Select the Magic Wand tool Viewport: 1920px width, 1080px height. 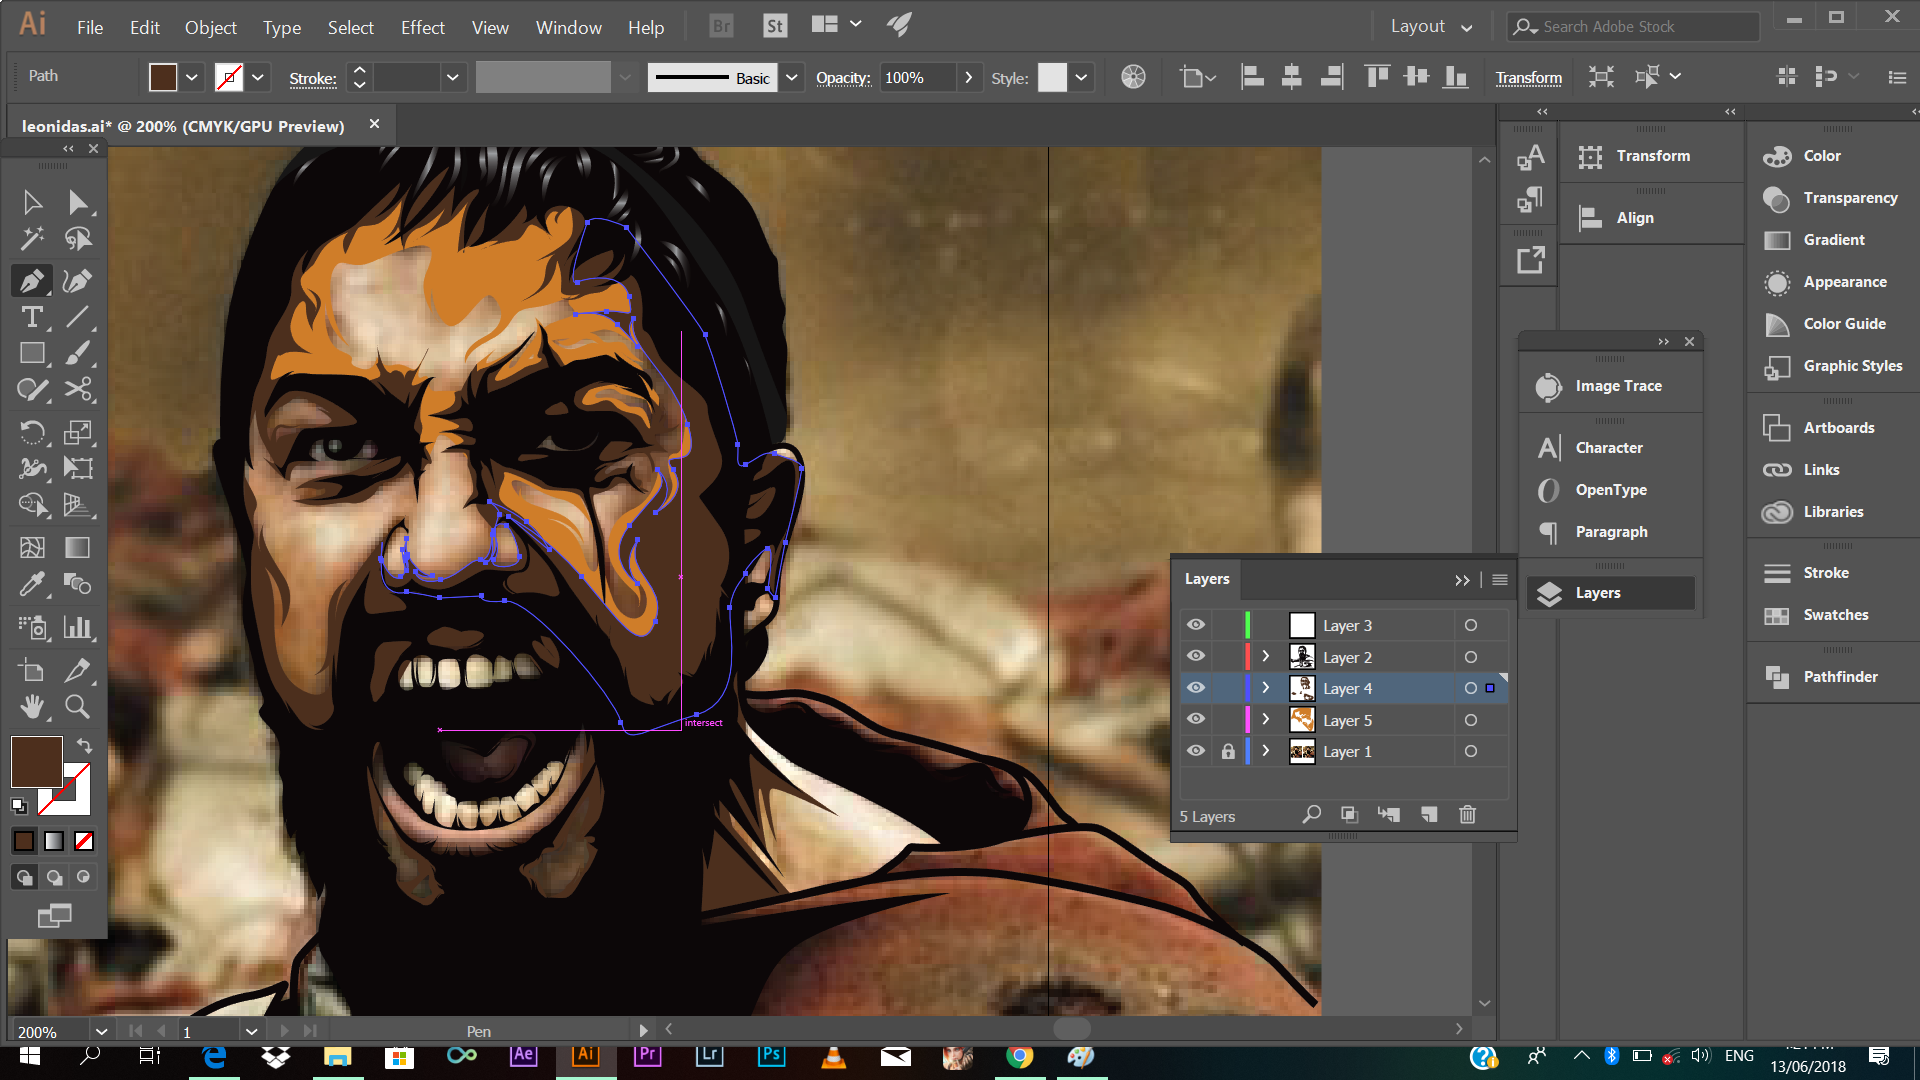32,239
